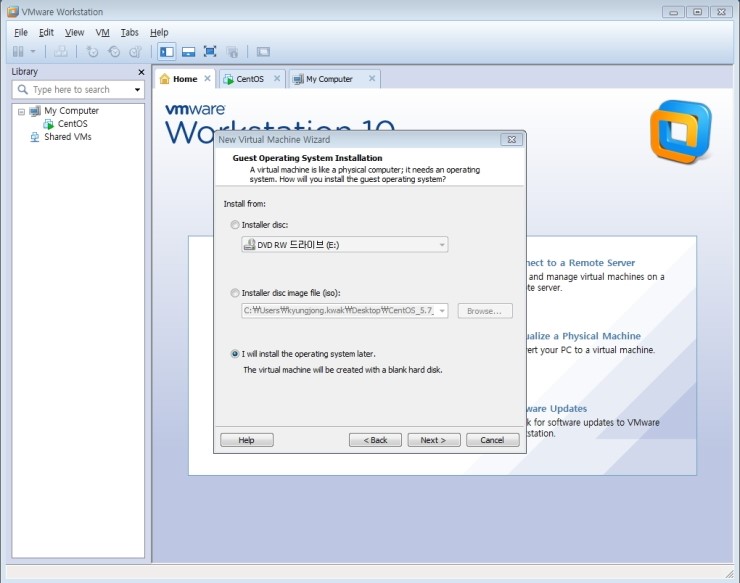Click the library search magnifier icon
The height and width of the screenshot is (583, 740).
22,89
